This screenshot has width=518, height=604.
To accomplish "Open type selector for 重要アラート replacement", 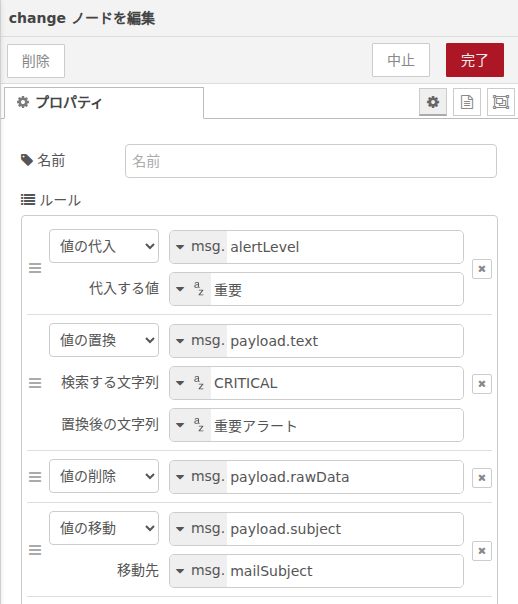I will coord(190,425).
